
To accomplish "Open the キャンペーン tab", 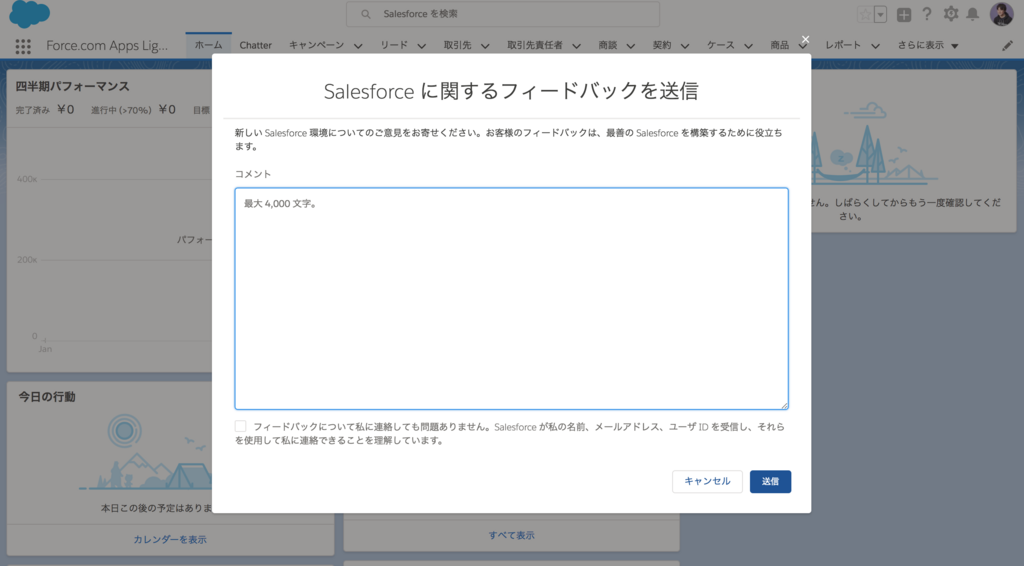I will coord(316,45).
